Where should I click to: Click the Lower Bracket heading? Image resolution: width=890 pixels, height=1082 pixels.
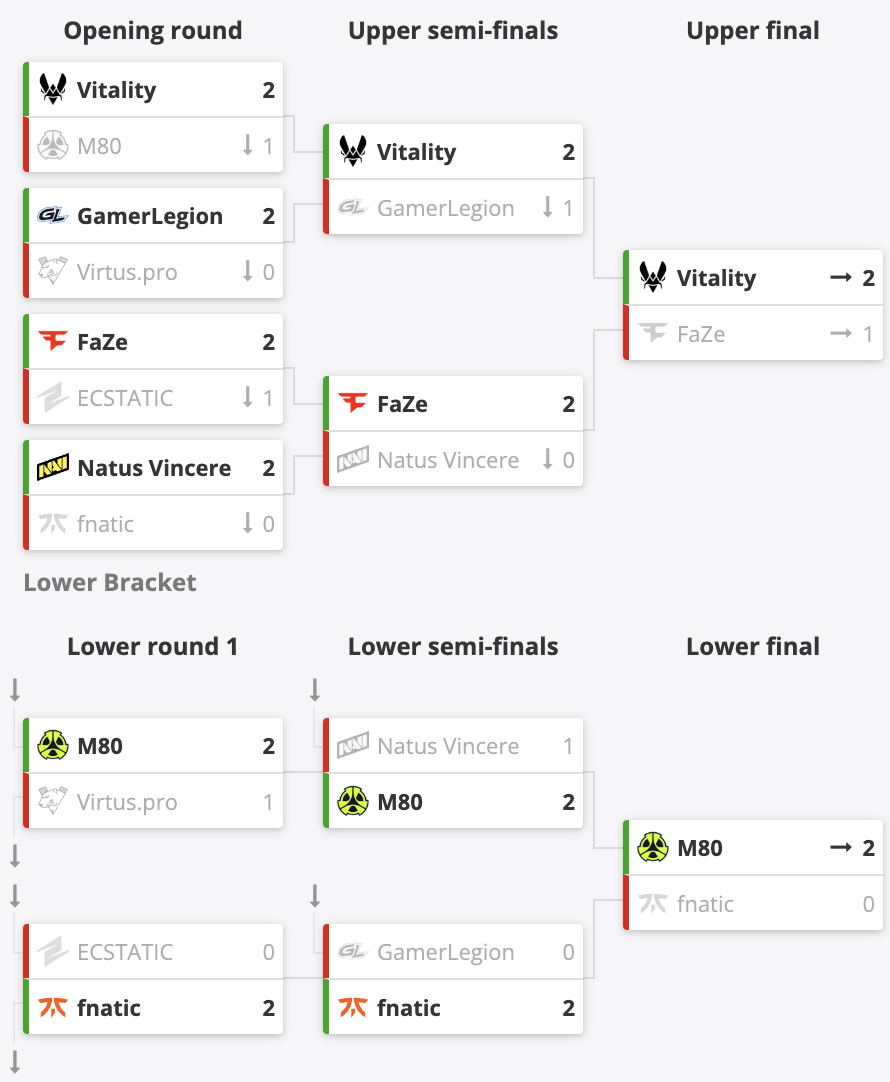110,582
